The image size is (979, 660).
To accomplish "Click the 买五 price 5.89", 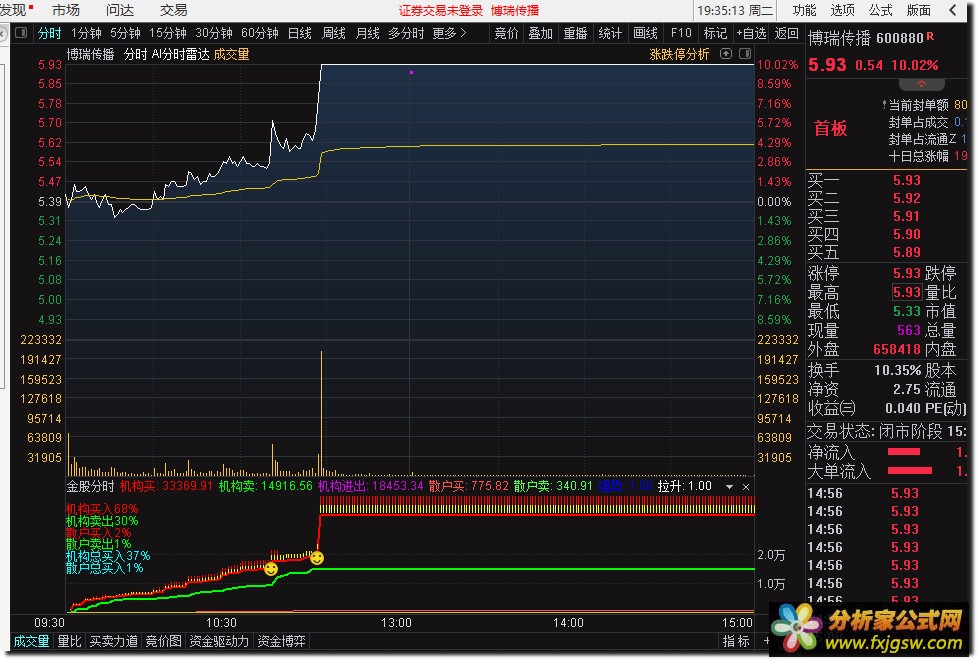I will coord(907,252).
